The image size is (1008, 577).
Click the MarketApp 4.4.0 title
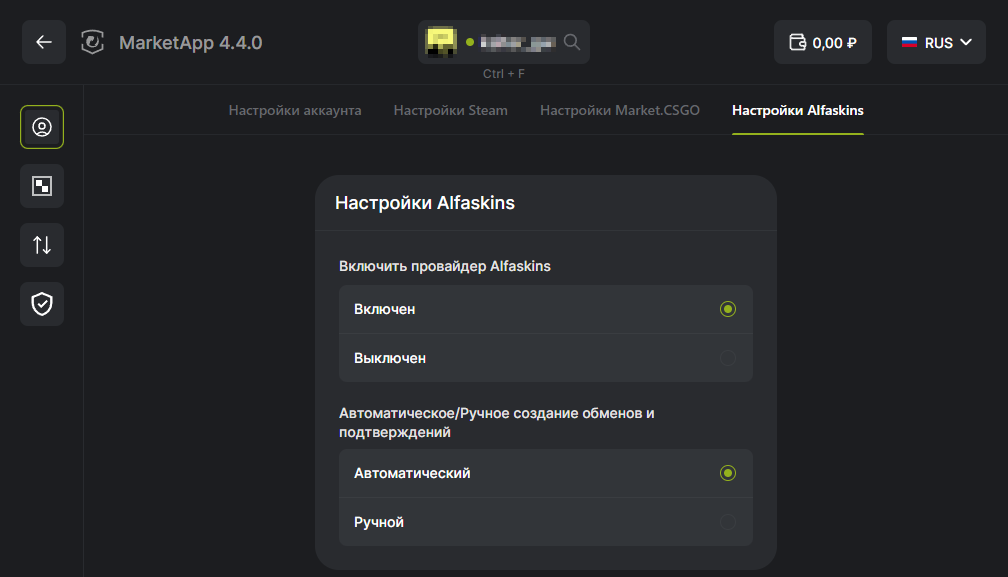coord(191,42)
